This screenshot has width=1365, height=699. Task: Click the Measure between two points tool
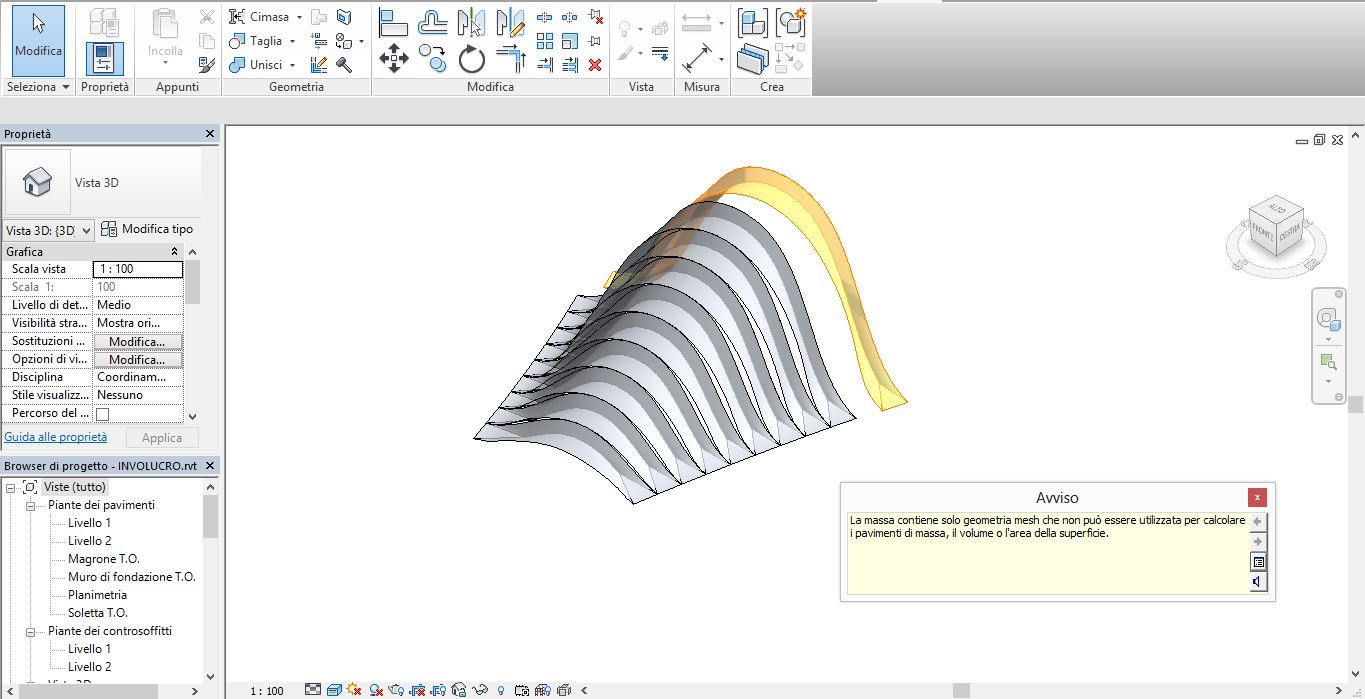pyautogui.click(x=697, y=57)
